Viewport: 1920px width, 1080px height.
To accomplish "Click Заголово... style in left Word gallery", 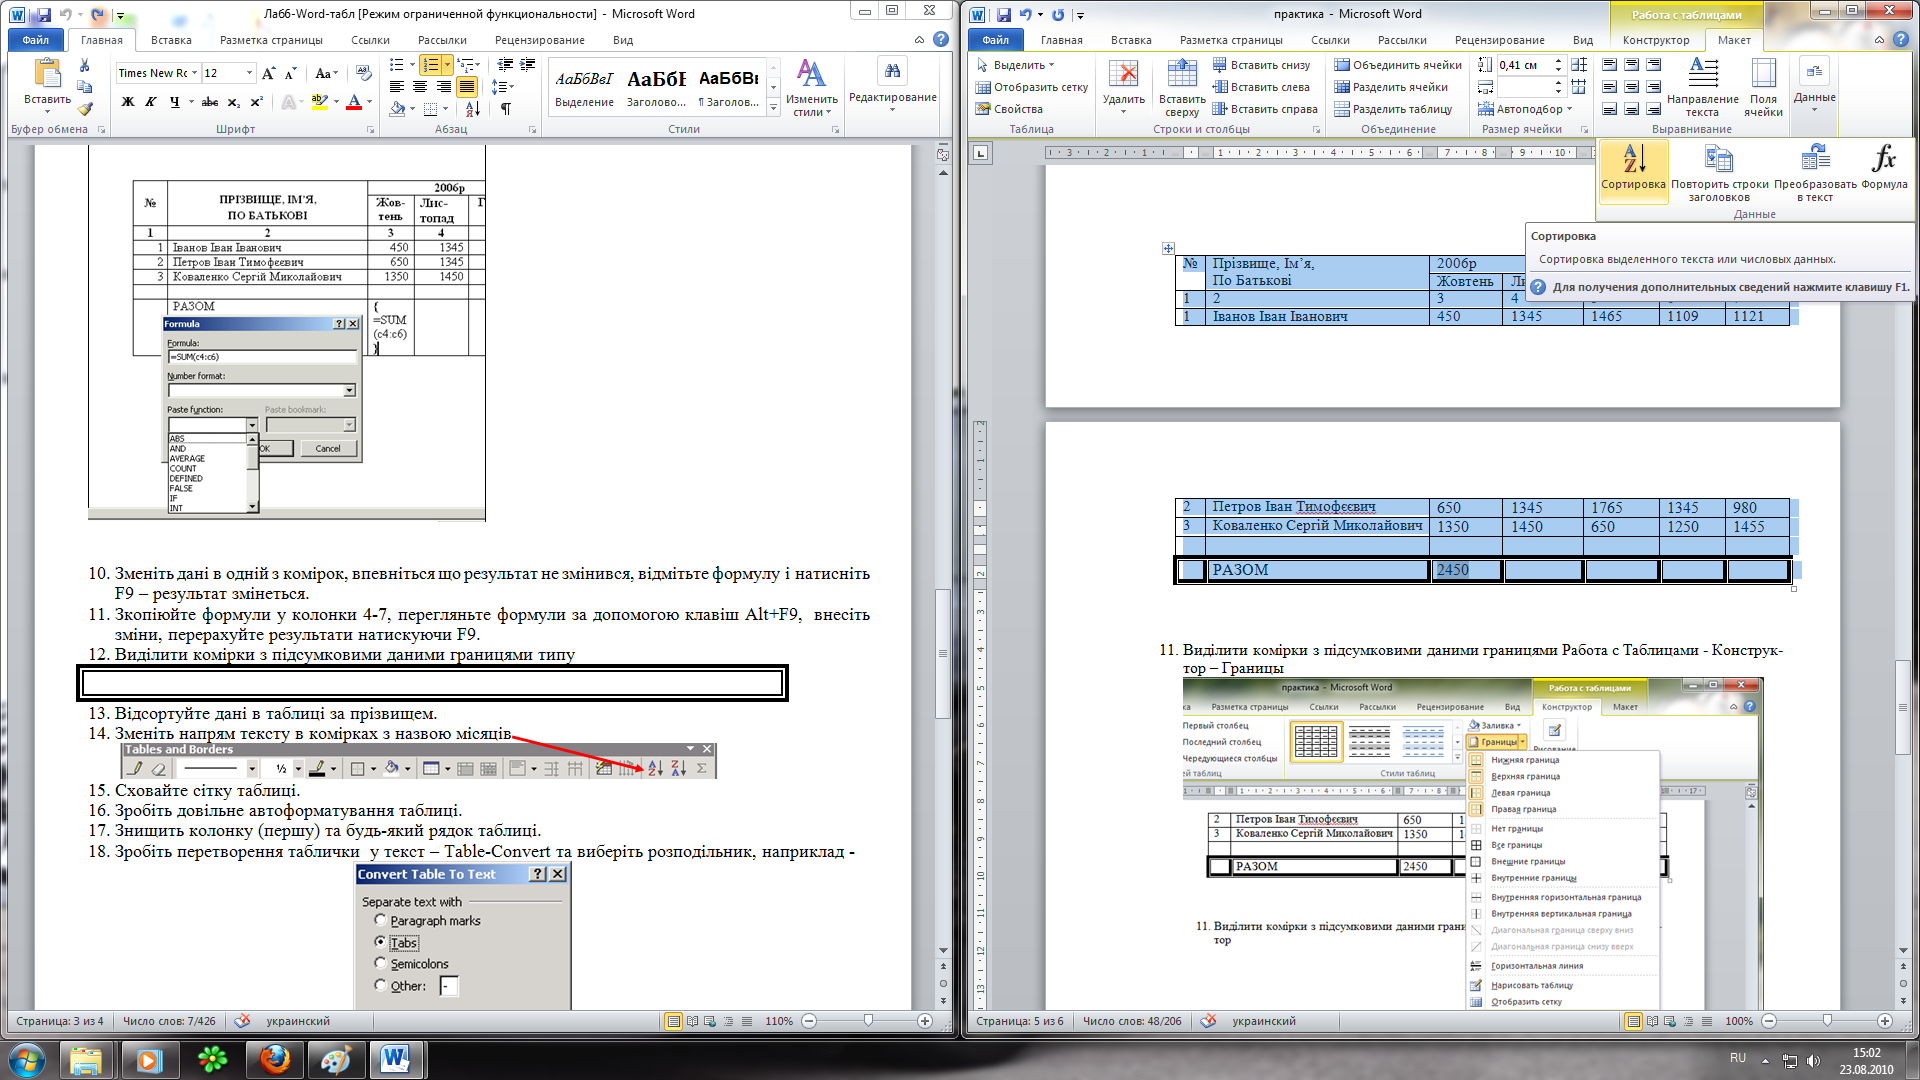I will [x=656, y=86].
